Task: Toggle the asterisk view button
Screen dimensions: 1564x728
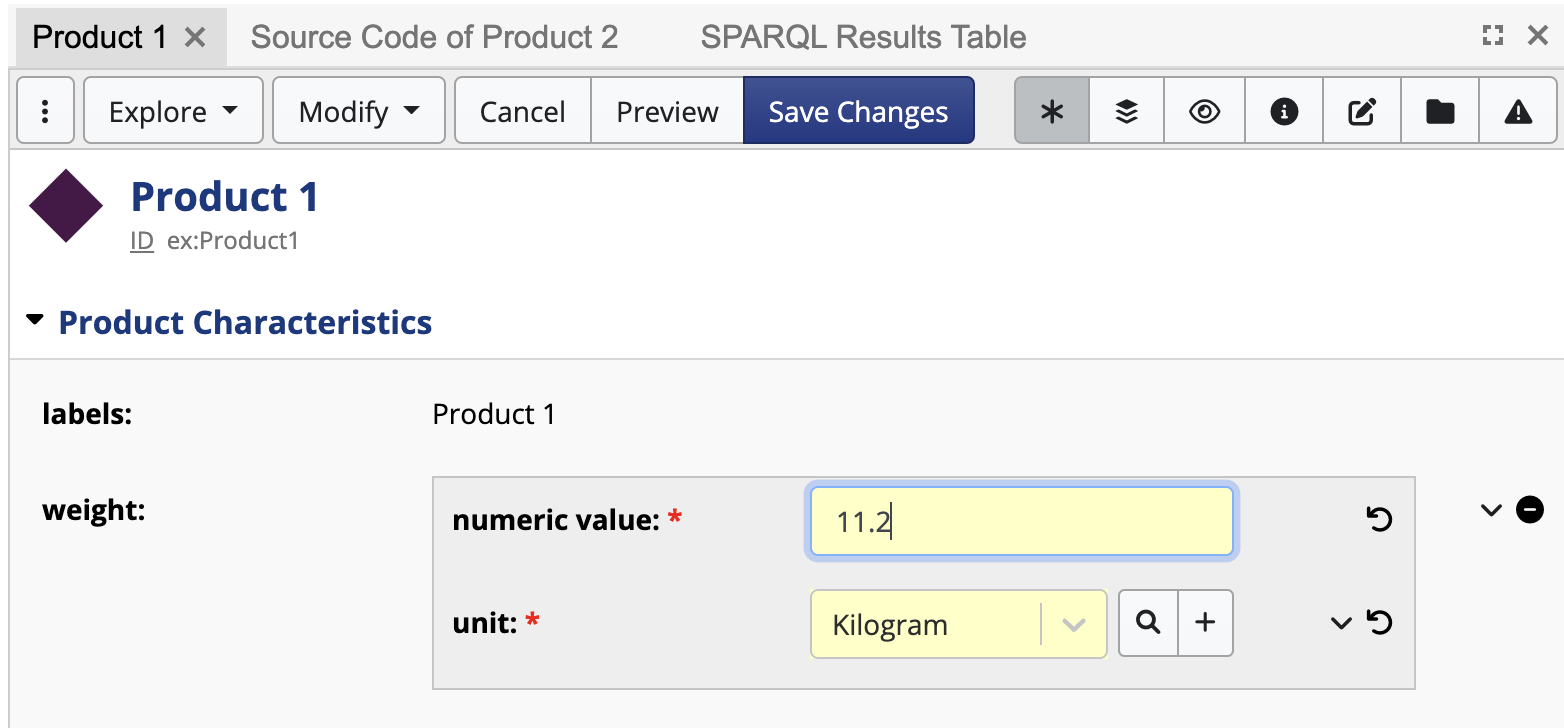Action: [x=1051, y=111]
